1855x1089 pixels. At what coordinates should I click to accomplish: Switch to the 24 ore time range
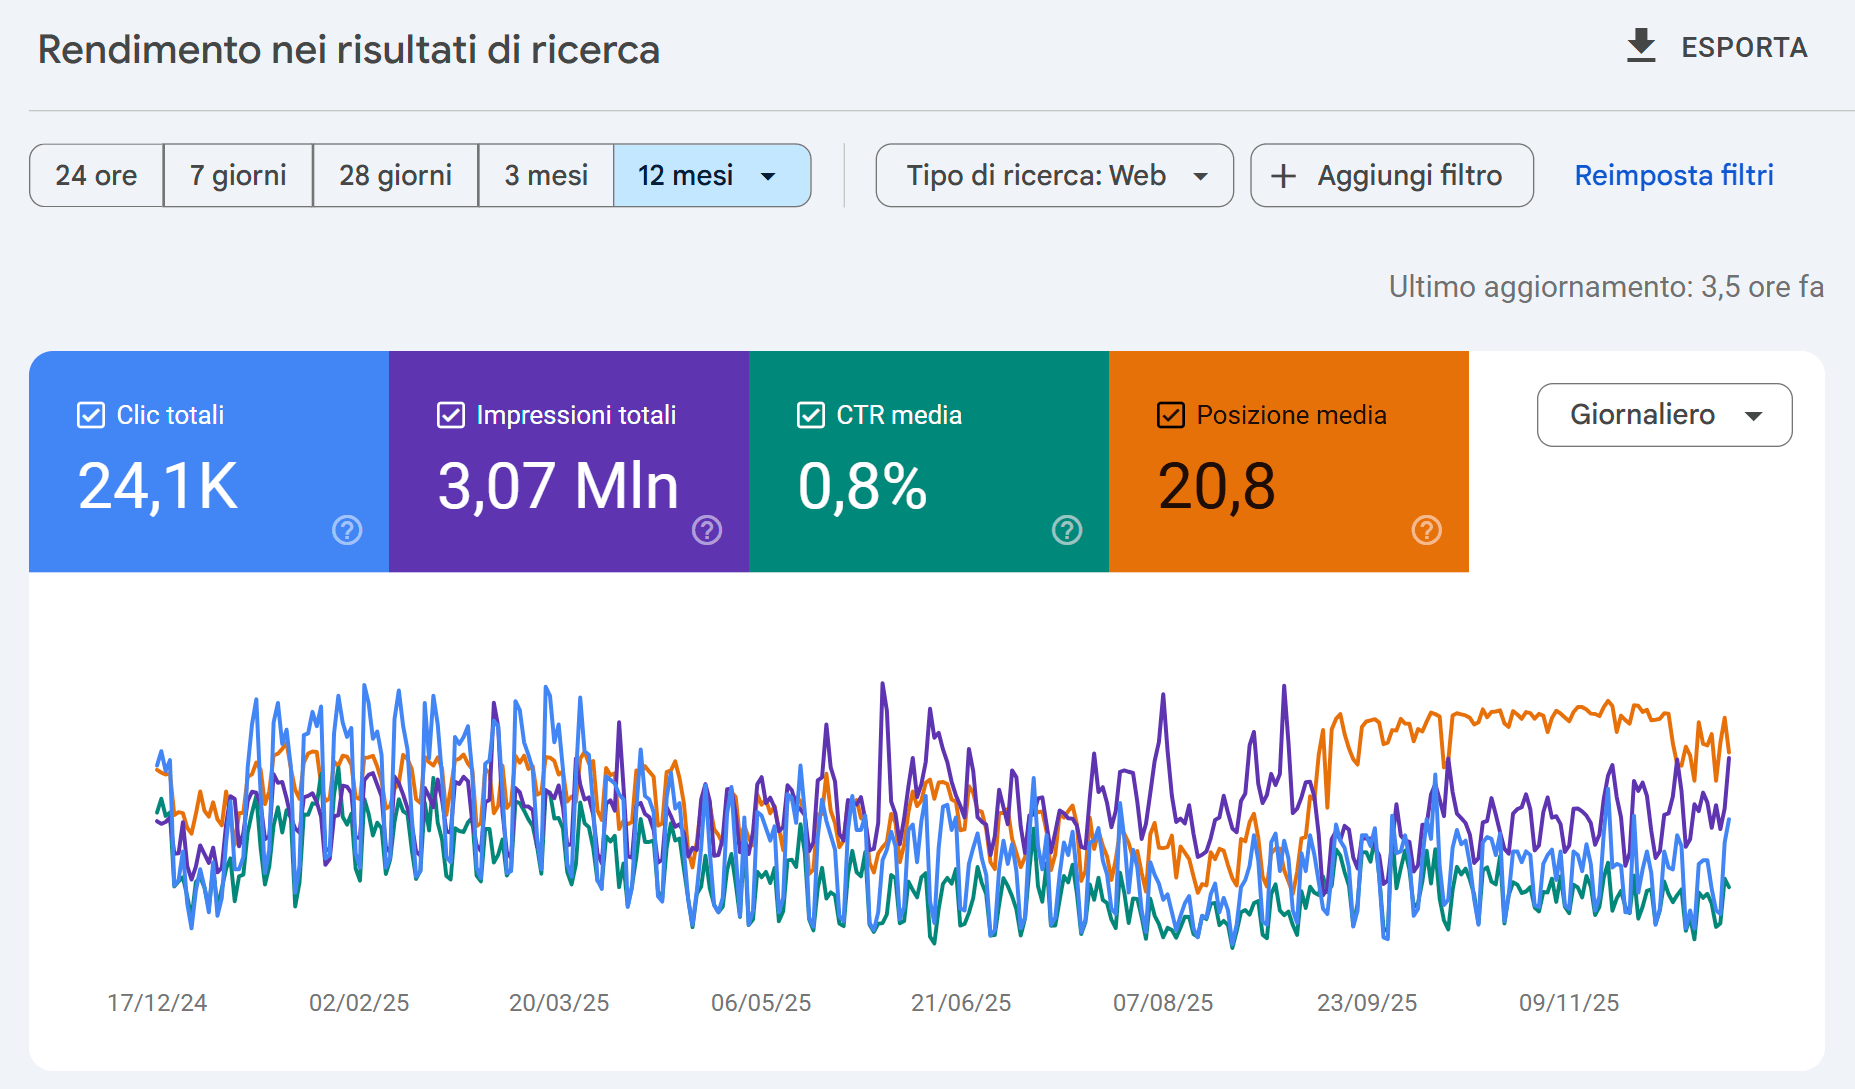coord(96,175)
